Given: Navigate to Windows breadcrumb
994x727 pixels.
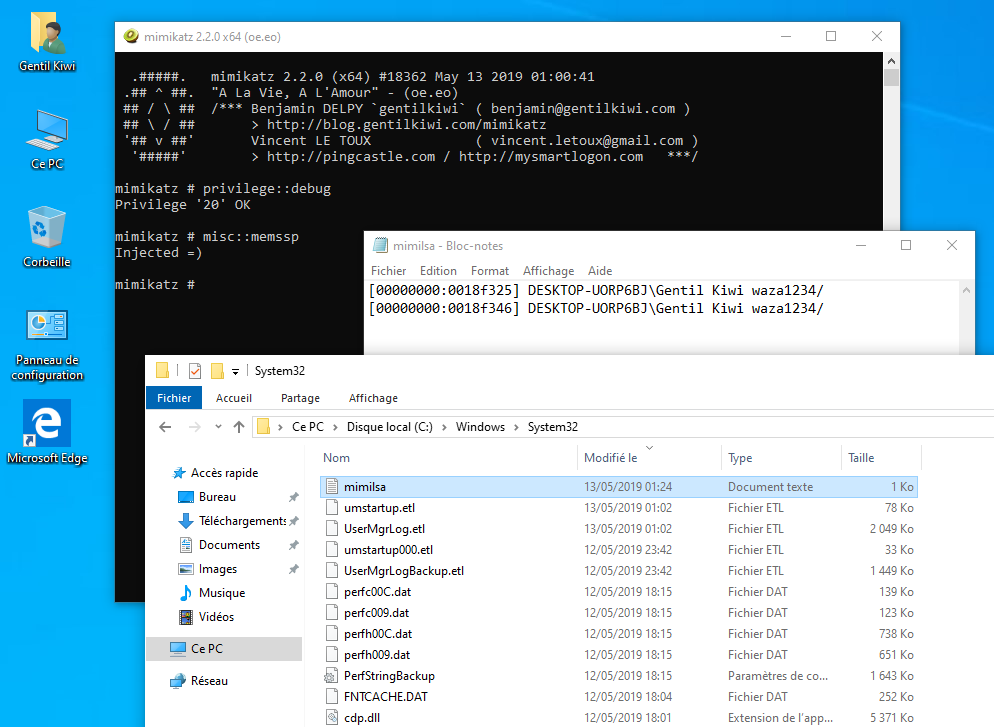Looking at the screenshot, I should (480, 427).
